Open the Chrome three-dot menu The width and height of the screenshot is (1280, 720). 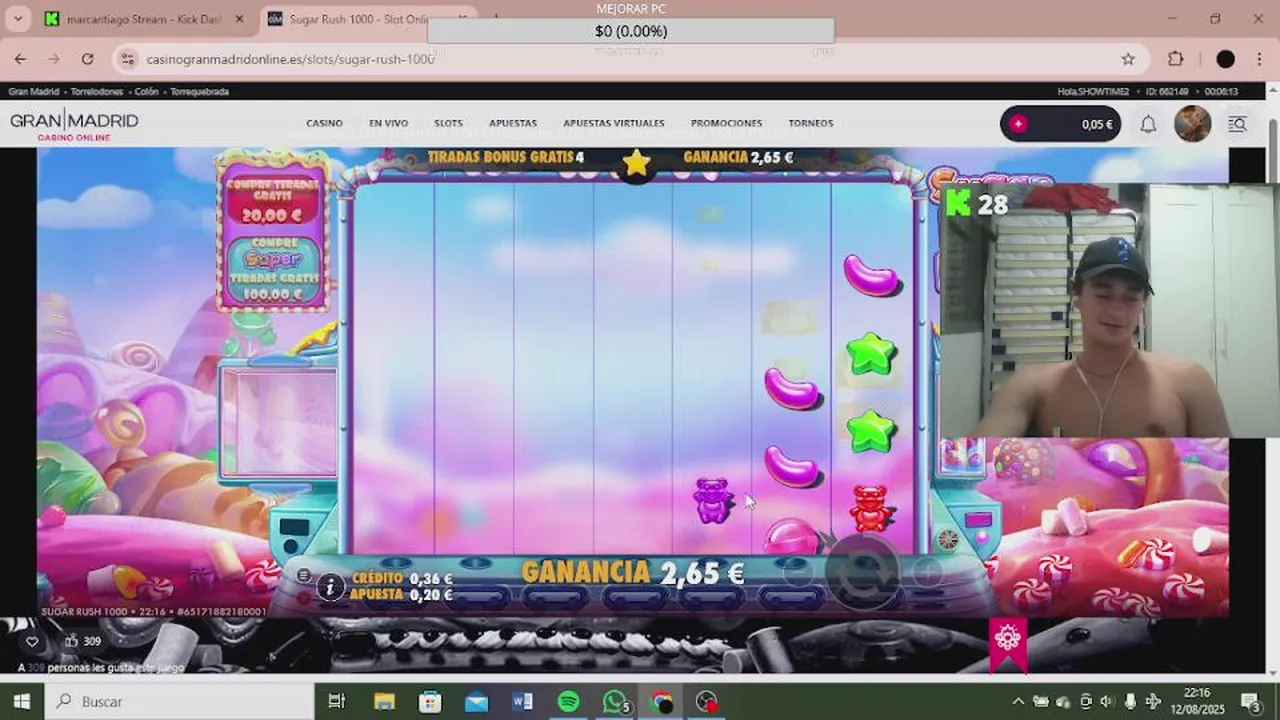click(x=1258, y=59)
